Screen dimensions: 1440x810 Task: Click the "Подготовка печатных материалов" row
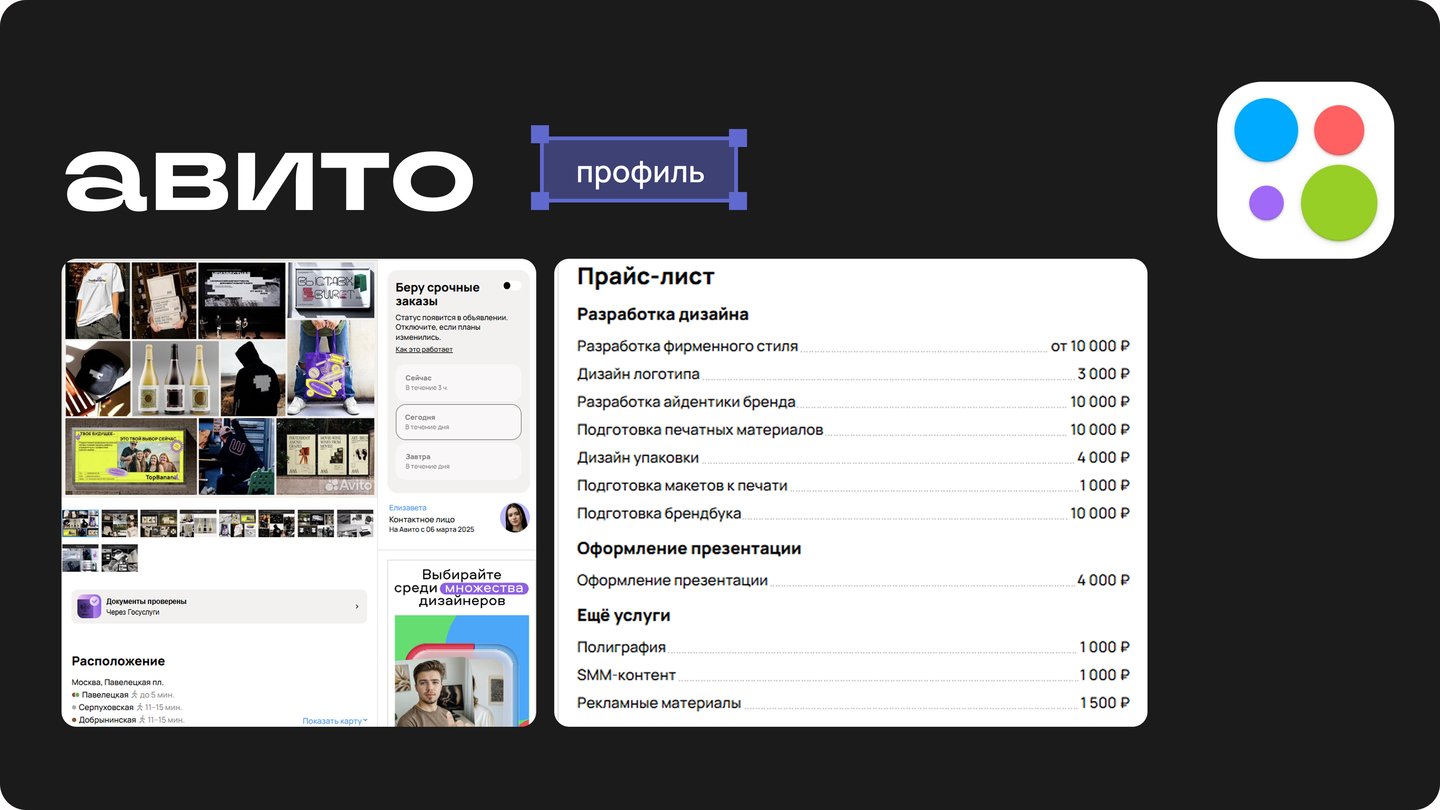click(x=854, y=430)
